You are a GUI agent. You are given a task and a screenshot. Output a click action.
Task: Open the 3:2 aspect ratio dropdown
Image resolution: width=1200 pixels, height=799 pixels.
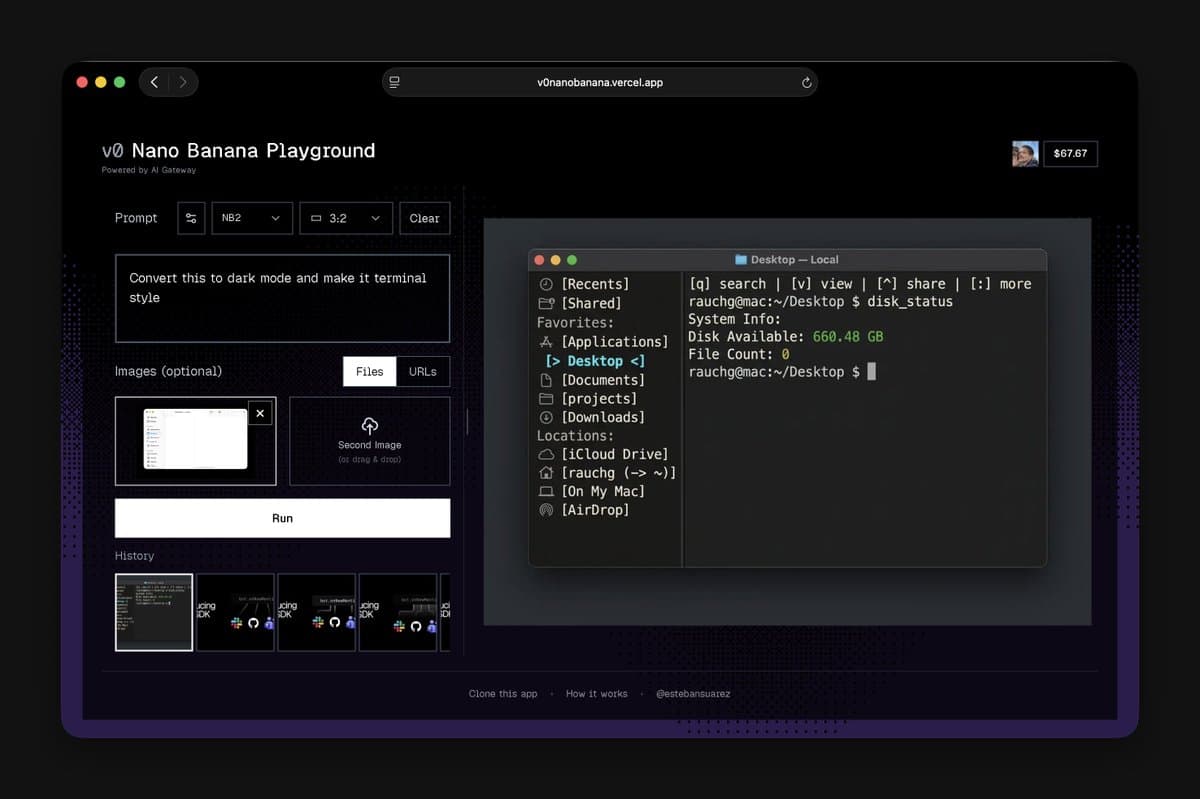tap(345, 218)
